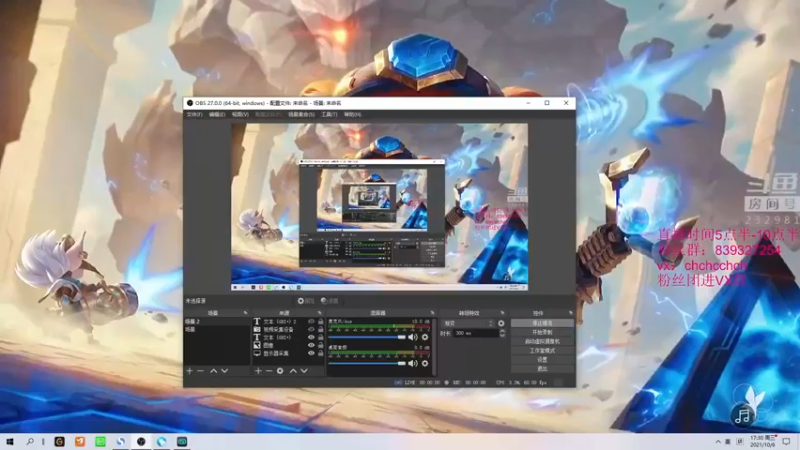Click the 启动虚拟摄像机 button

coord(542,341)
